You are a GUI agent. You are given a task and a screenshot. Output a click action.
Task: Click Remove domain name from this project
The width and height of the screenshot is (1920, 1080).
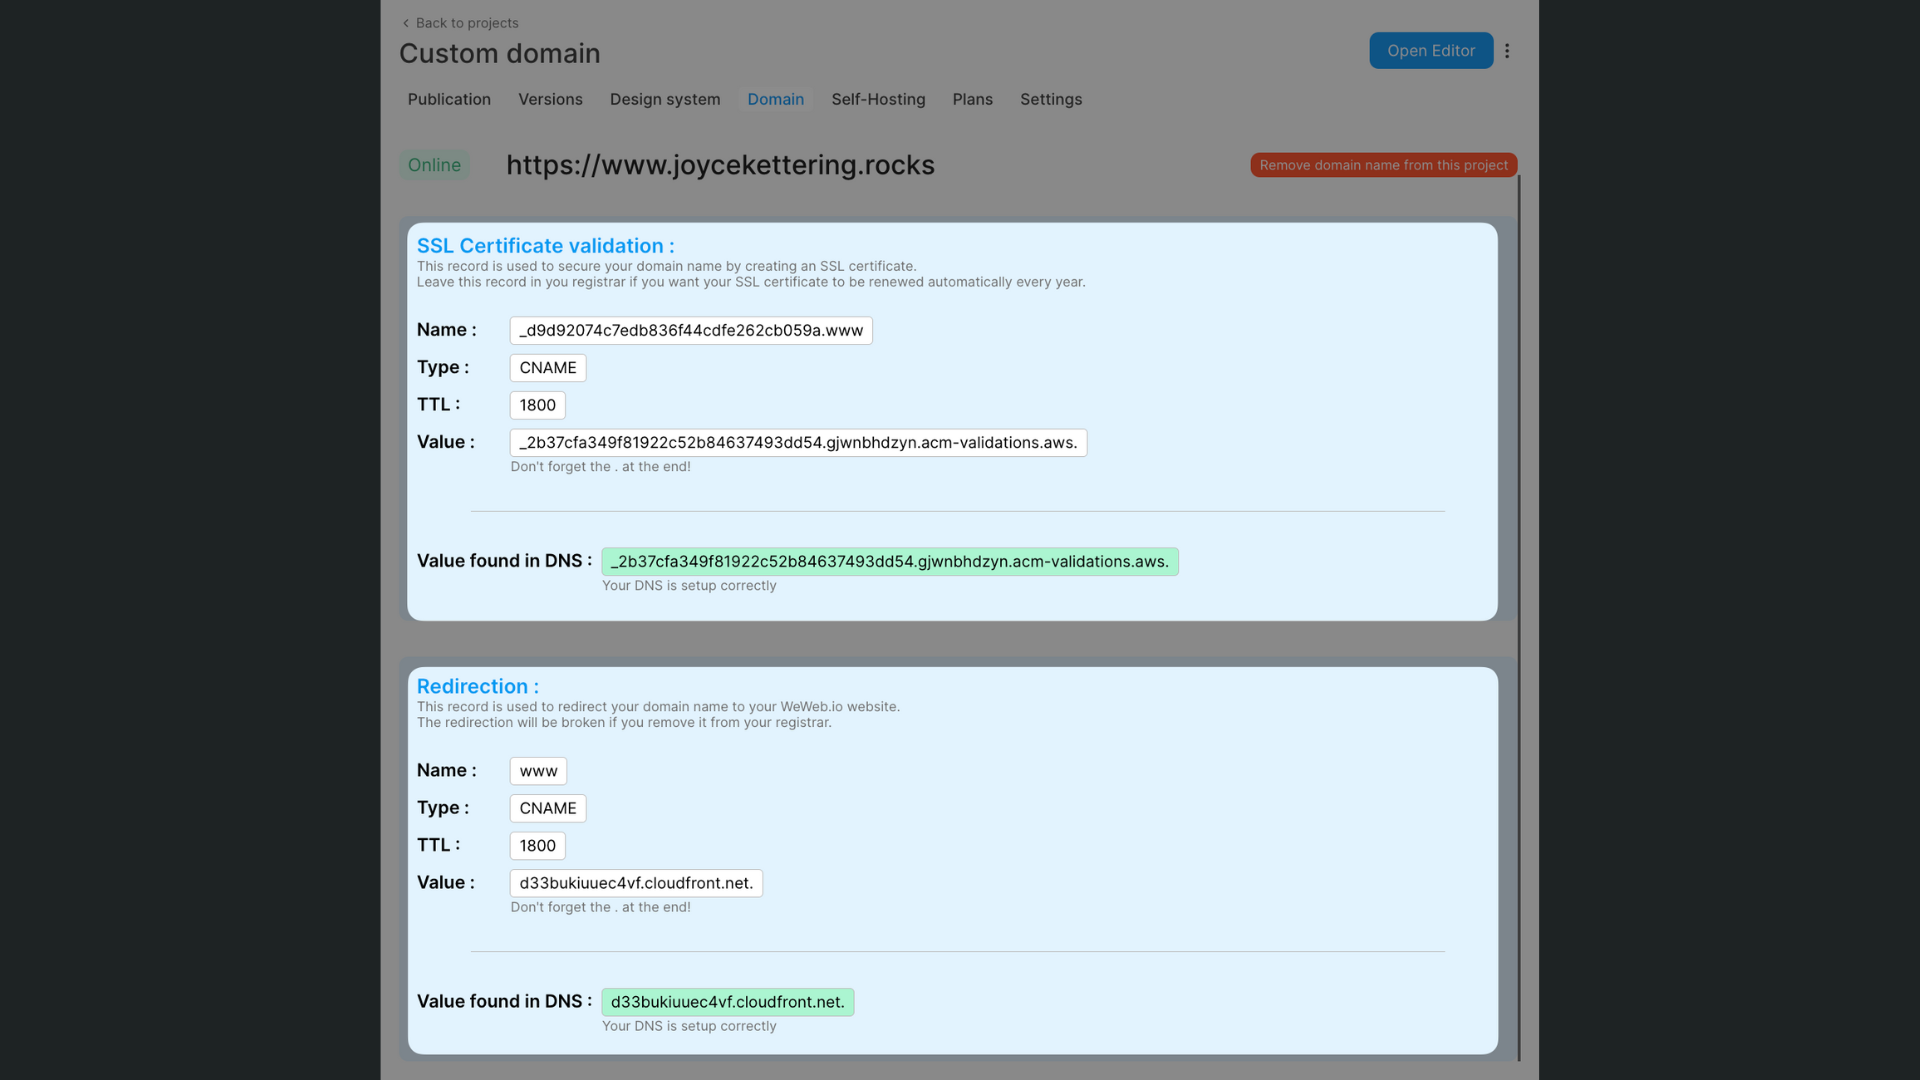click(1383, 164)
